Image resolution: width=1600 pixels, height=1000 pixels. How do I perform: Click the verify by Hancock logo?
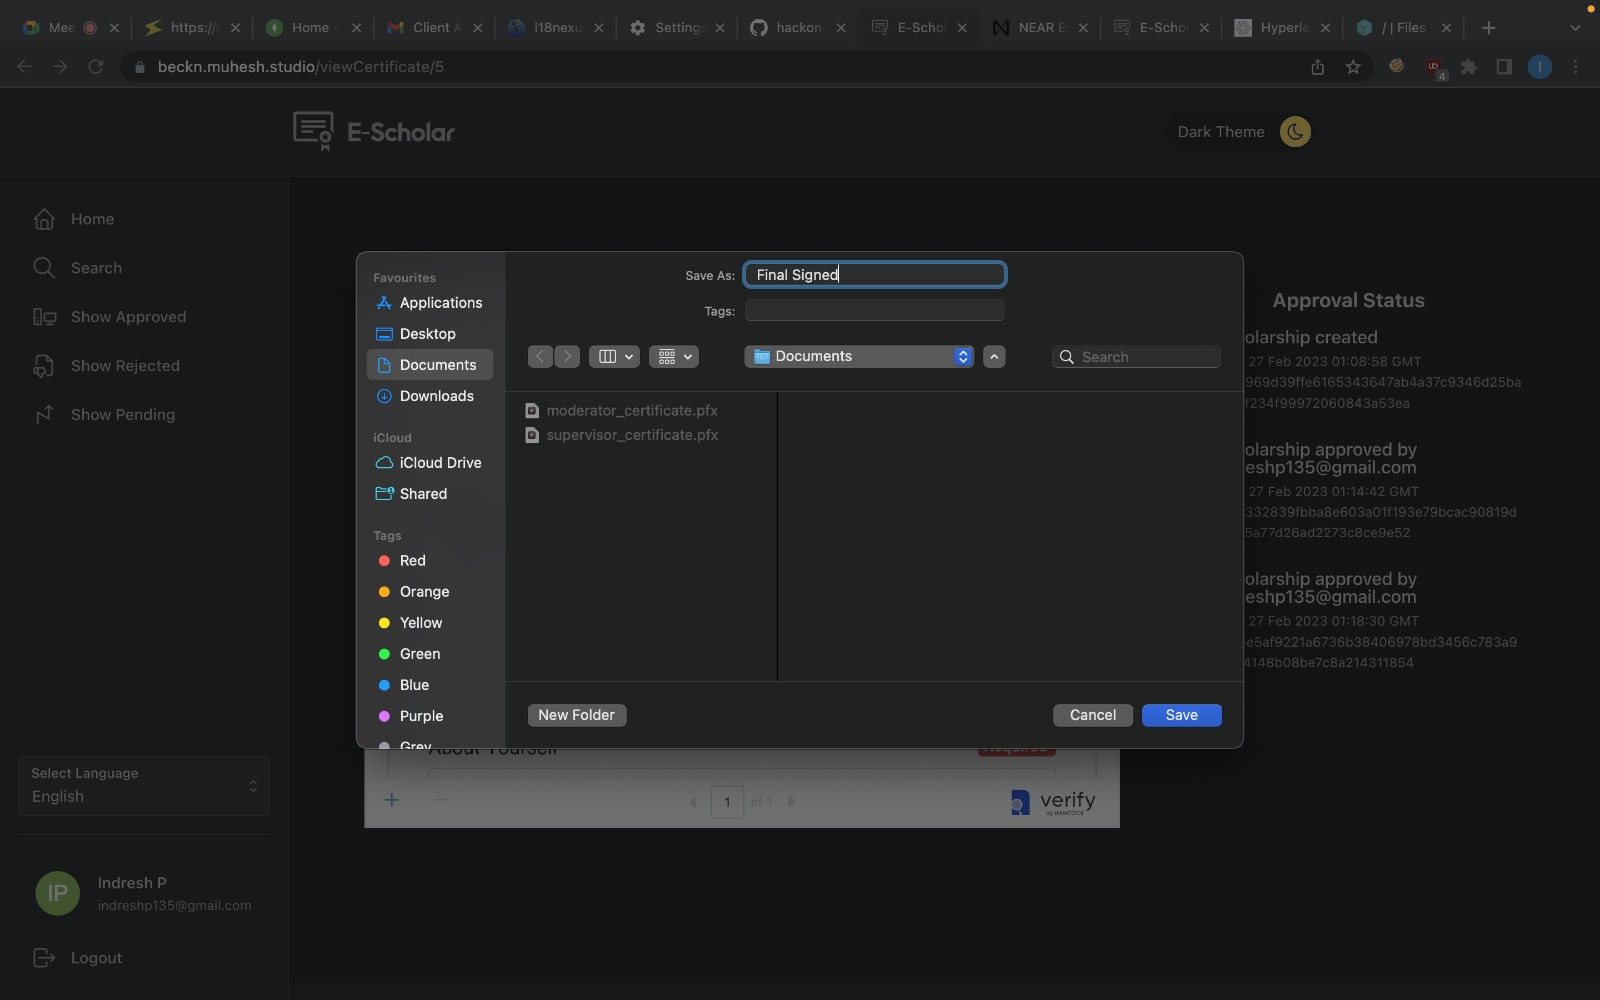click(x=1053, y=802)
